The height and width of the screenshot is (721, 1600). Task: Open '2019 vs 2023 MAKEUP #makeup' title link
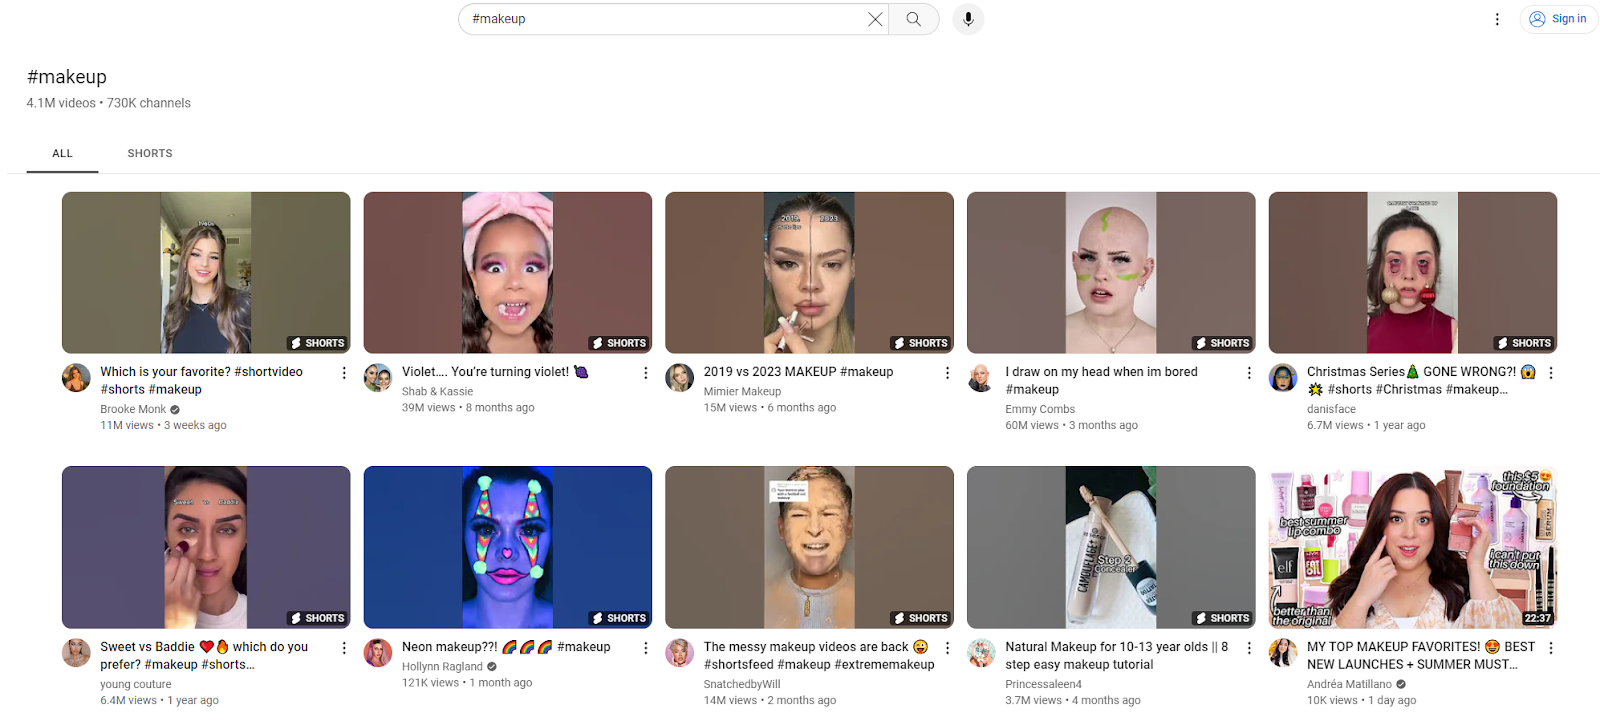(798, 372)
